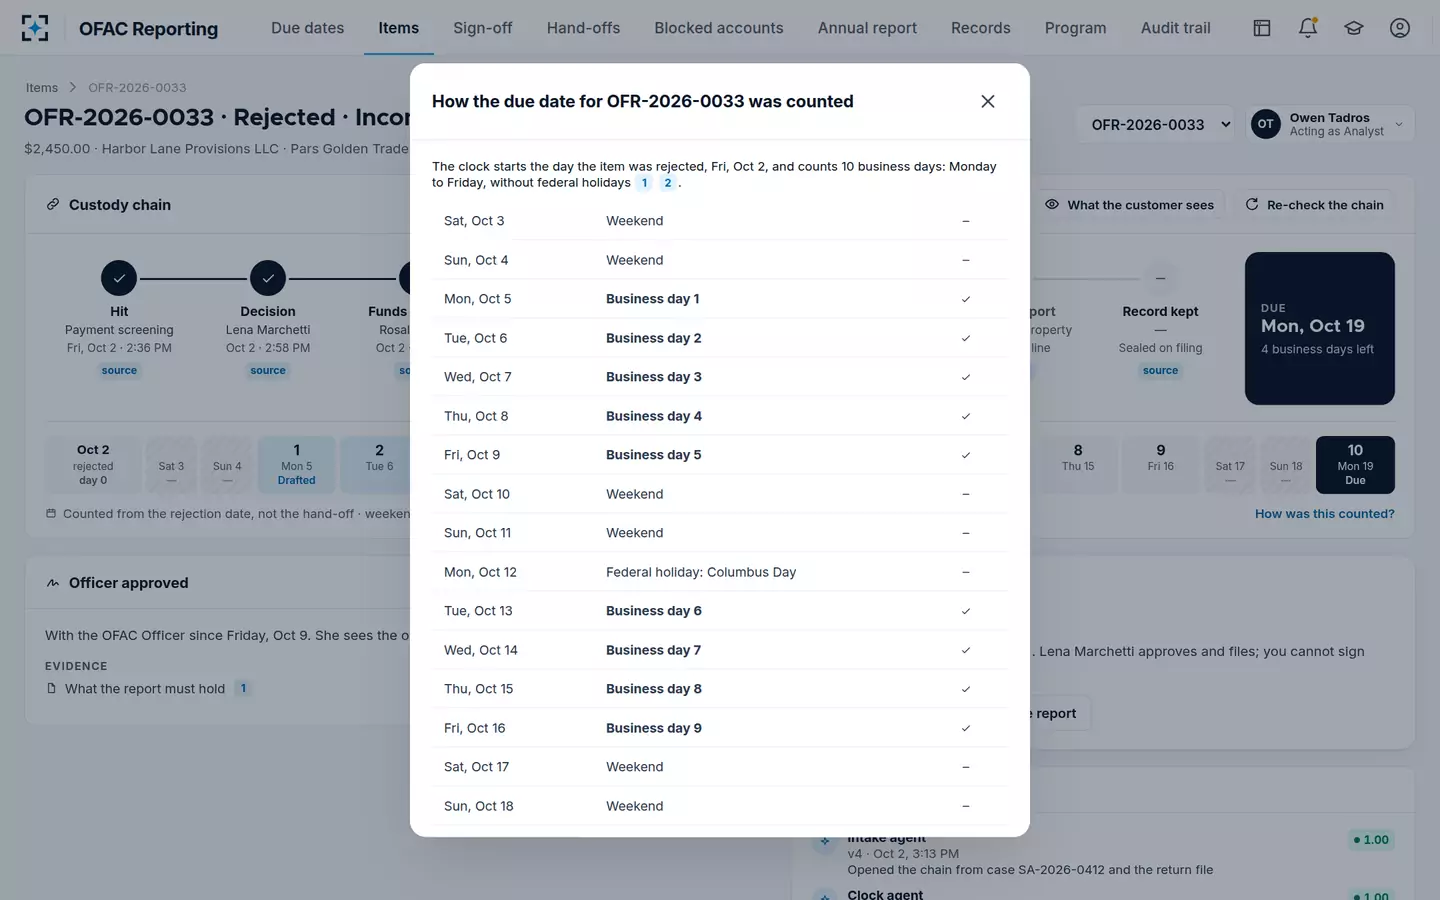The width and height of the screenshot is (1440, 900).
Task: Click the Officer approved signature icon
Action: (x=53, y=583)
